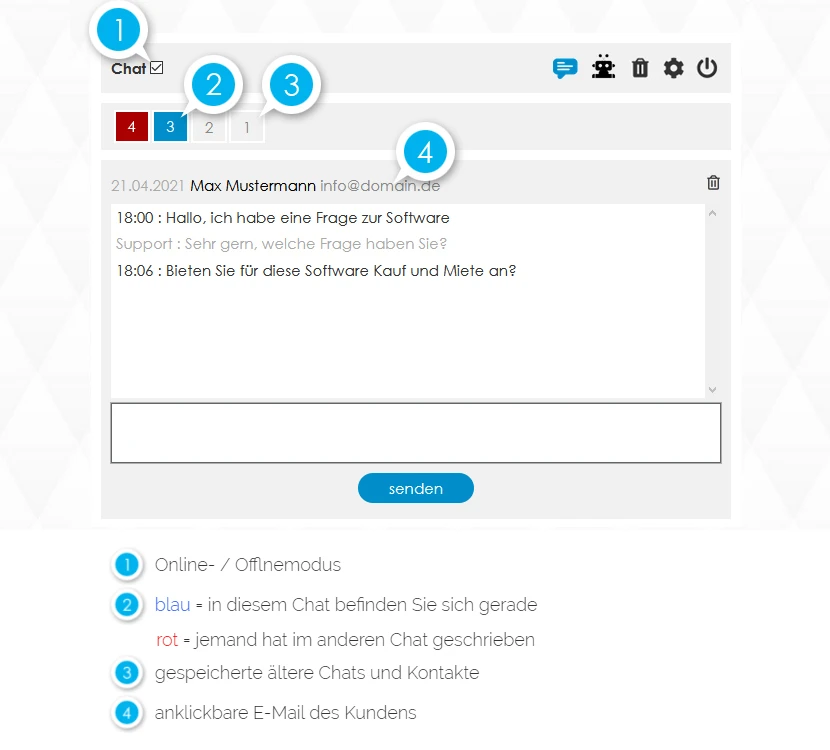Toggle the Chat online checkbox
Screen dimensions: 830x750
point(157,68)
